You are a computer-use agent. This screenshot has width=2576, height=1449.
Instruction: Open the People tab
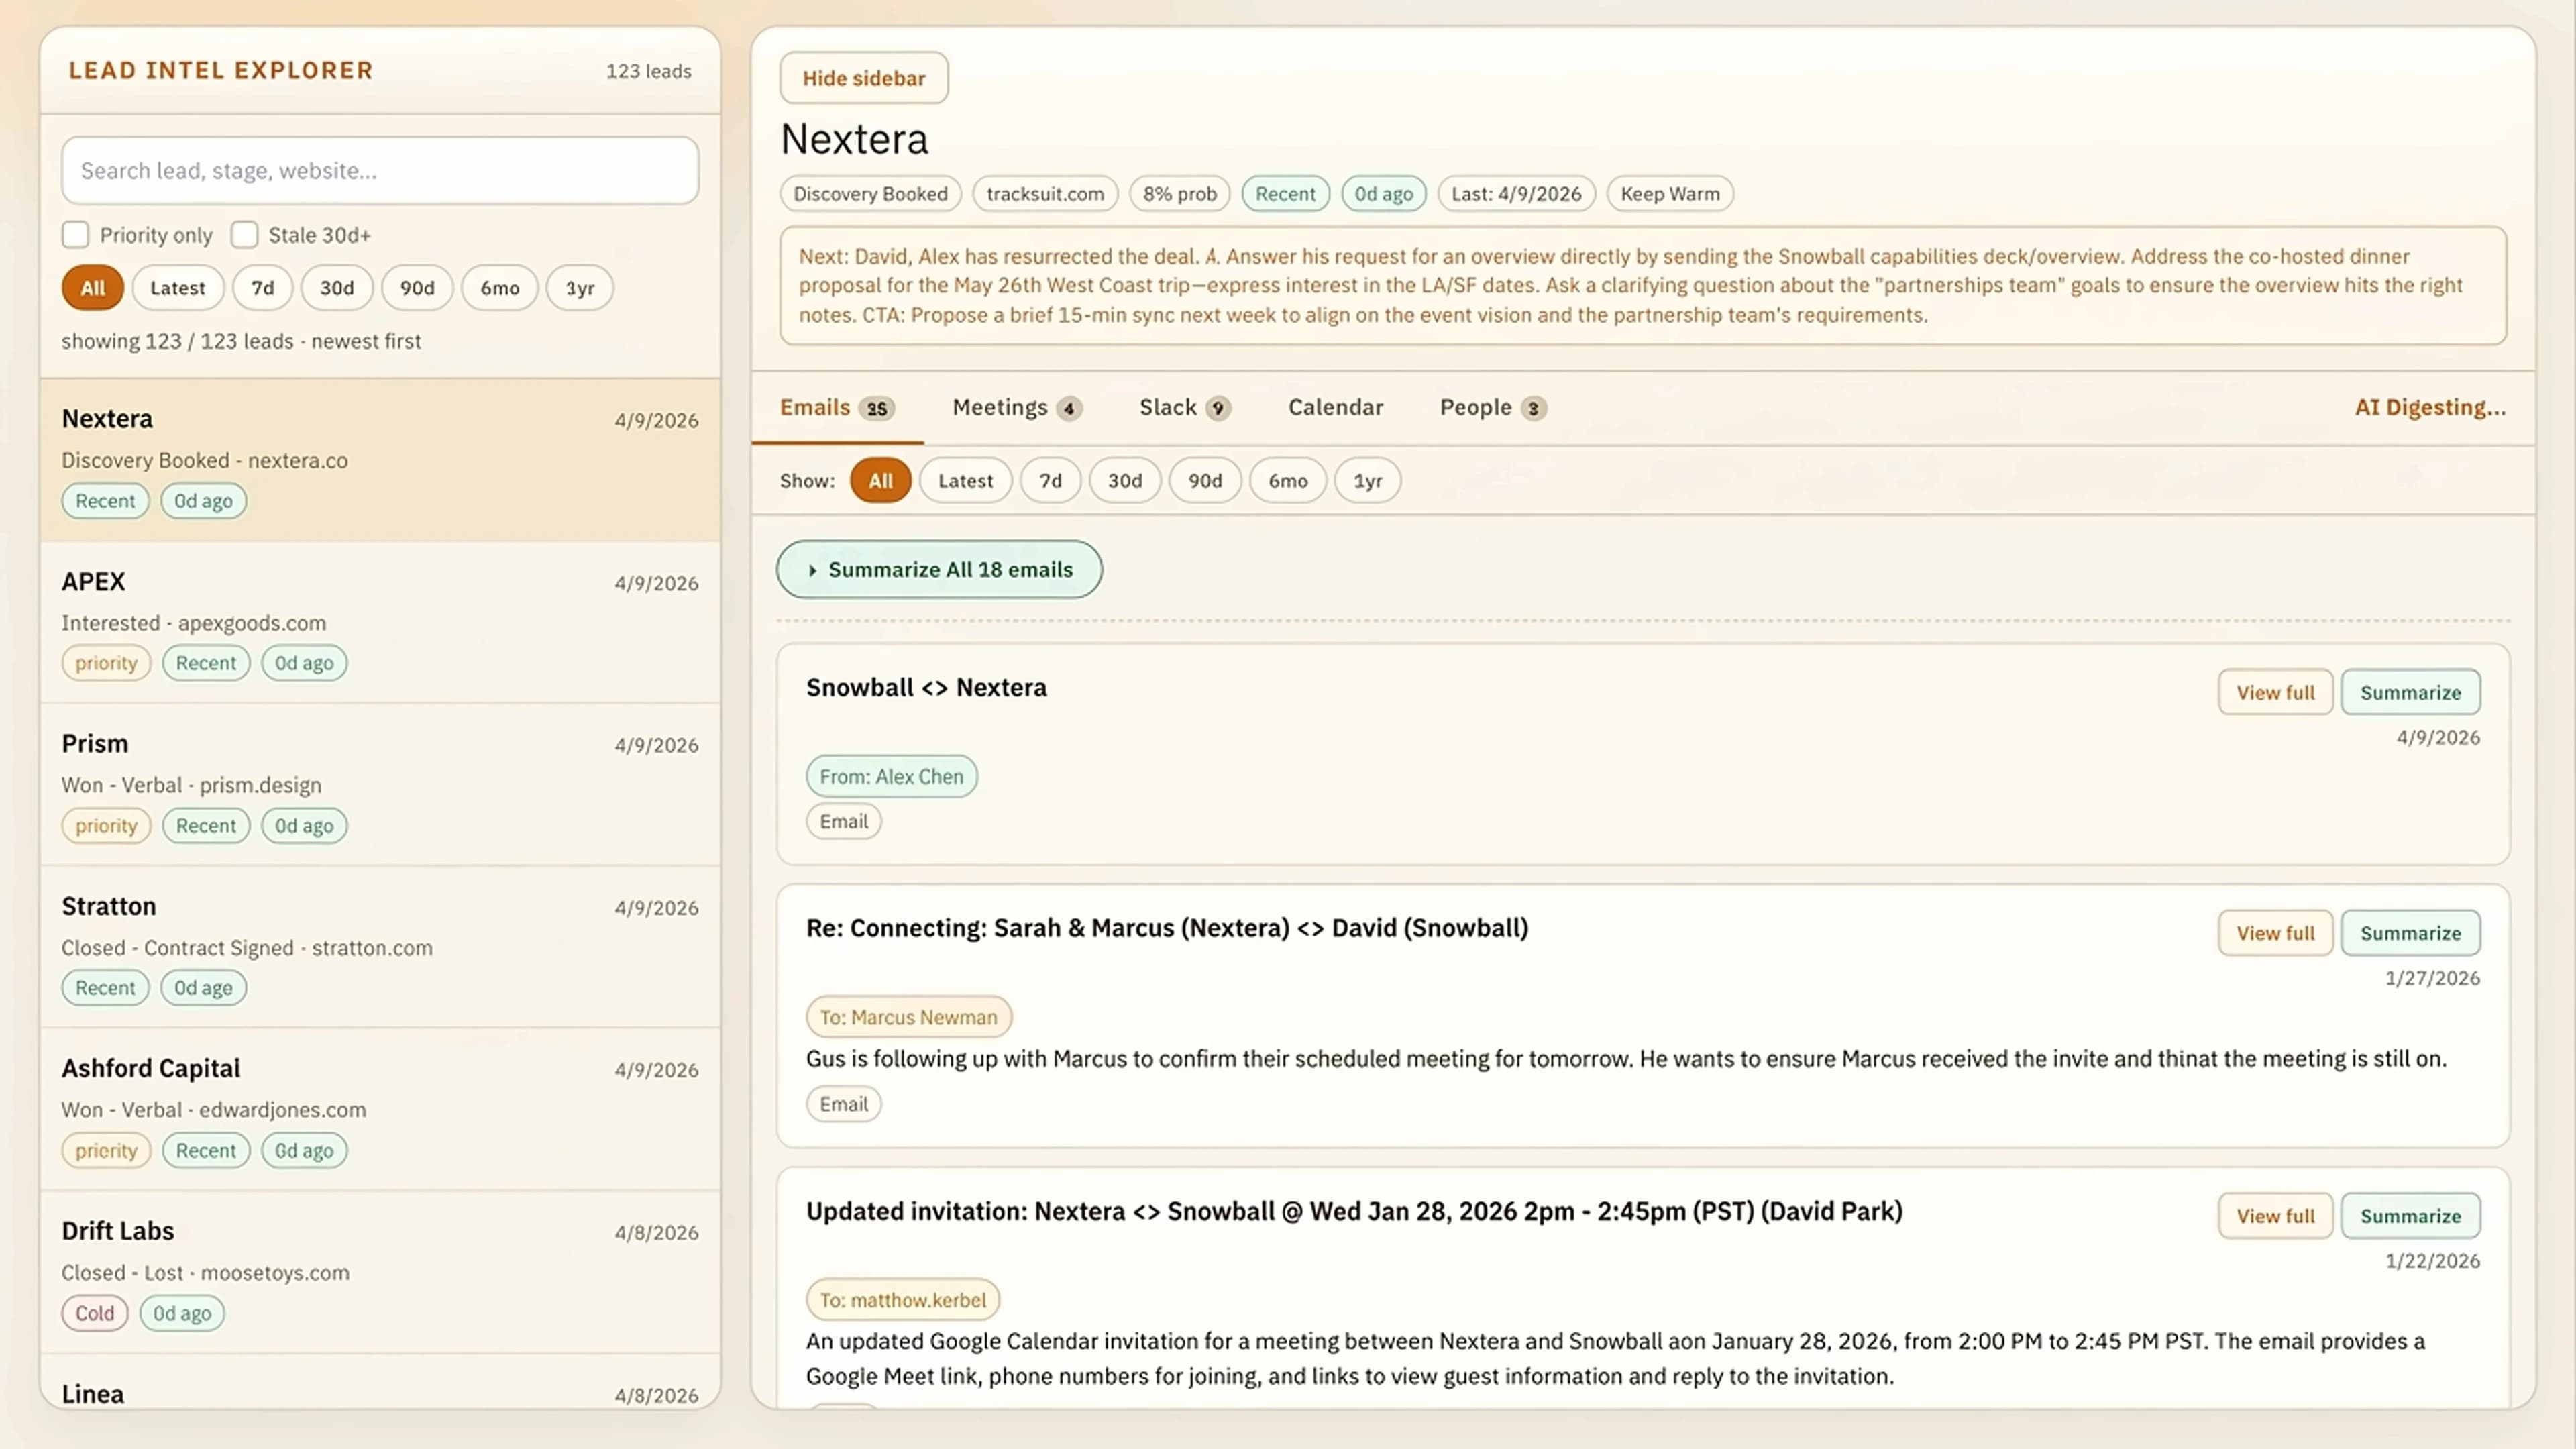point(1493,408)
